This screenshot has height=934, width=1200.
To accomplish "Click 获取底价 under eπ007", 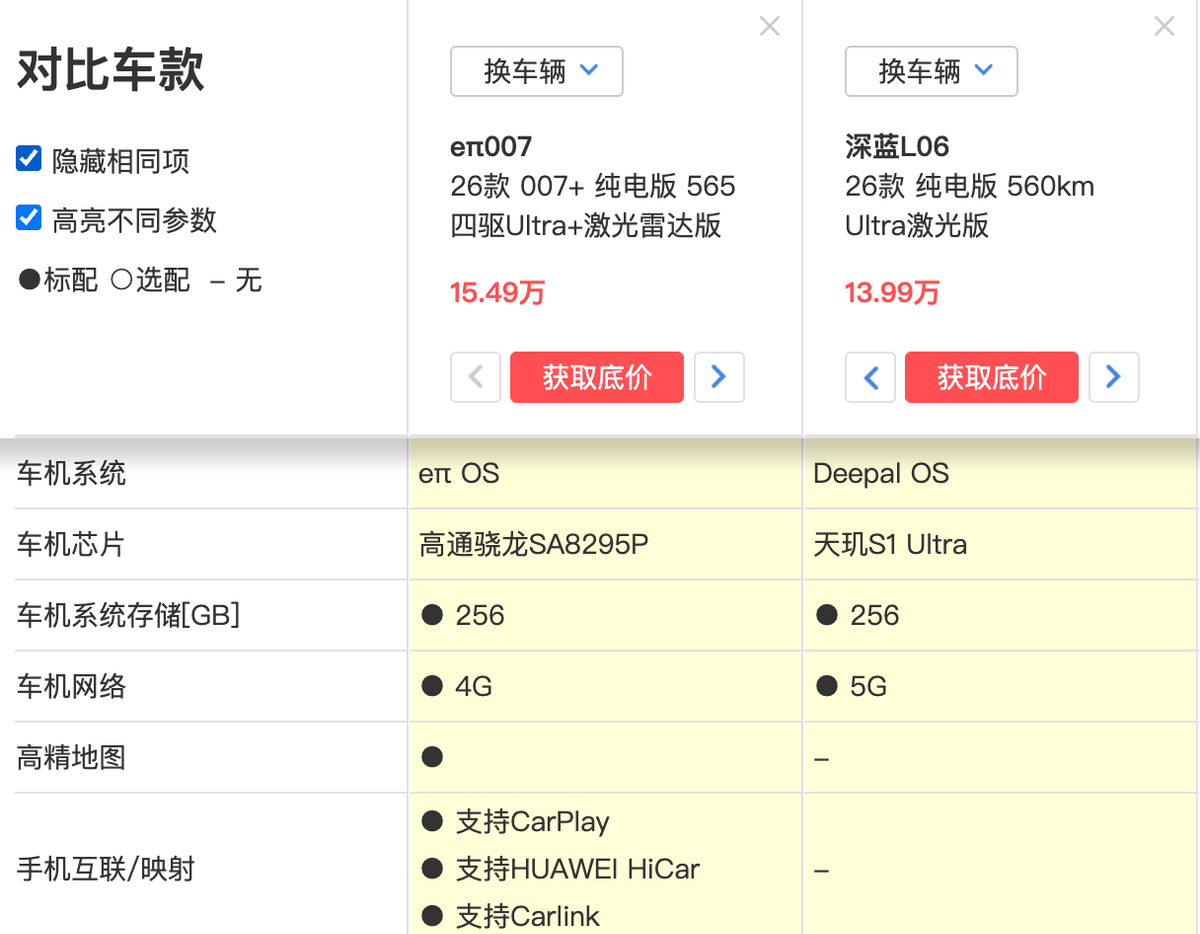I will click(596, 377).
